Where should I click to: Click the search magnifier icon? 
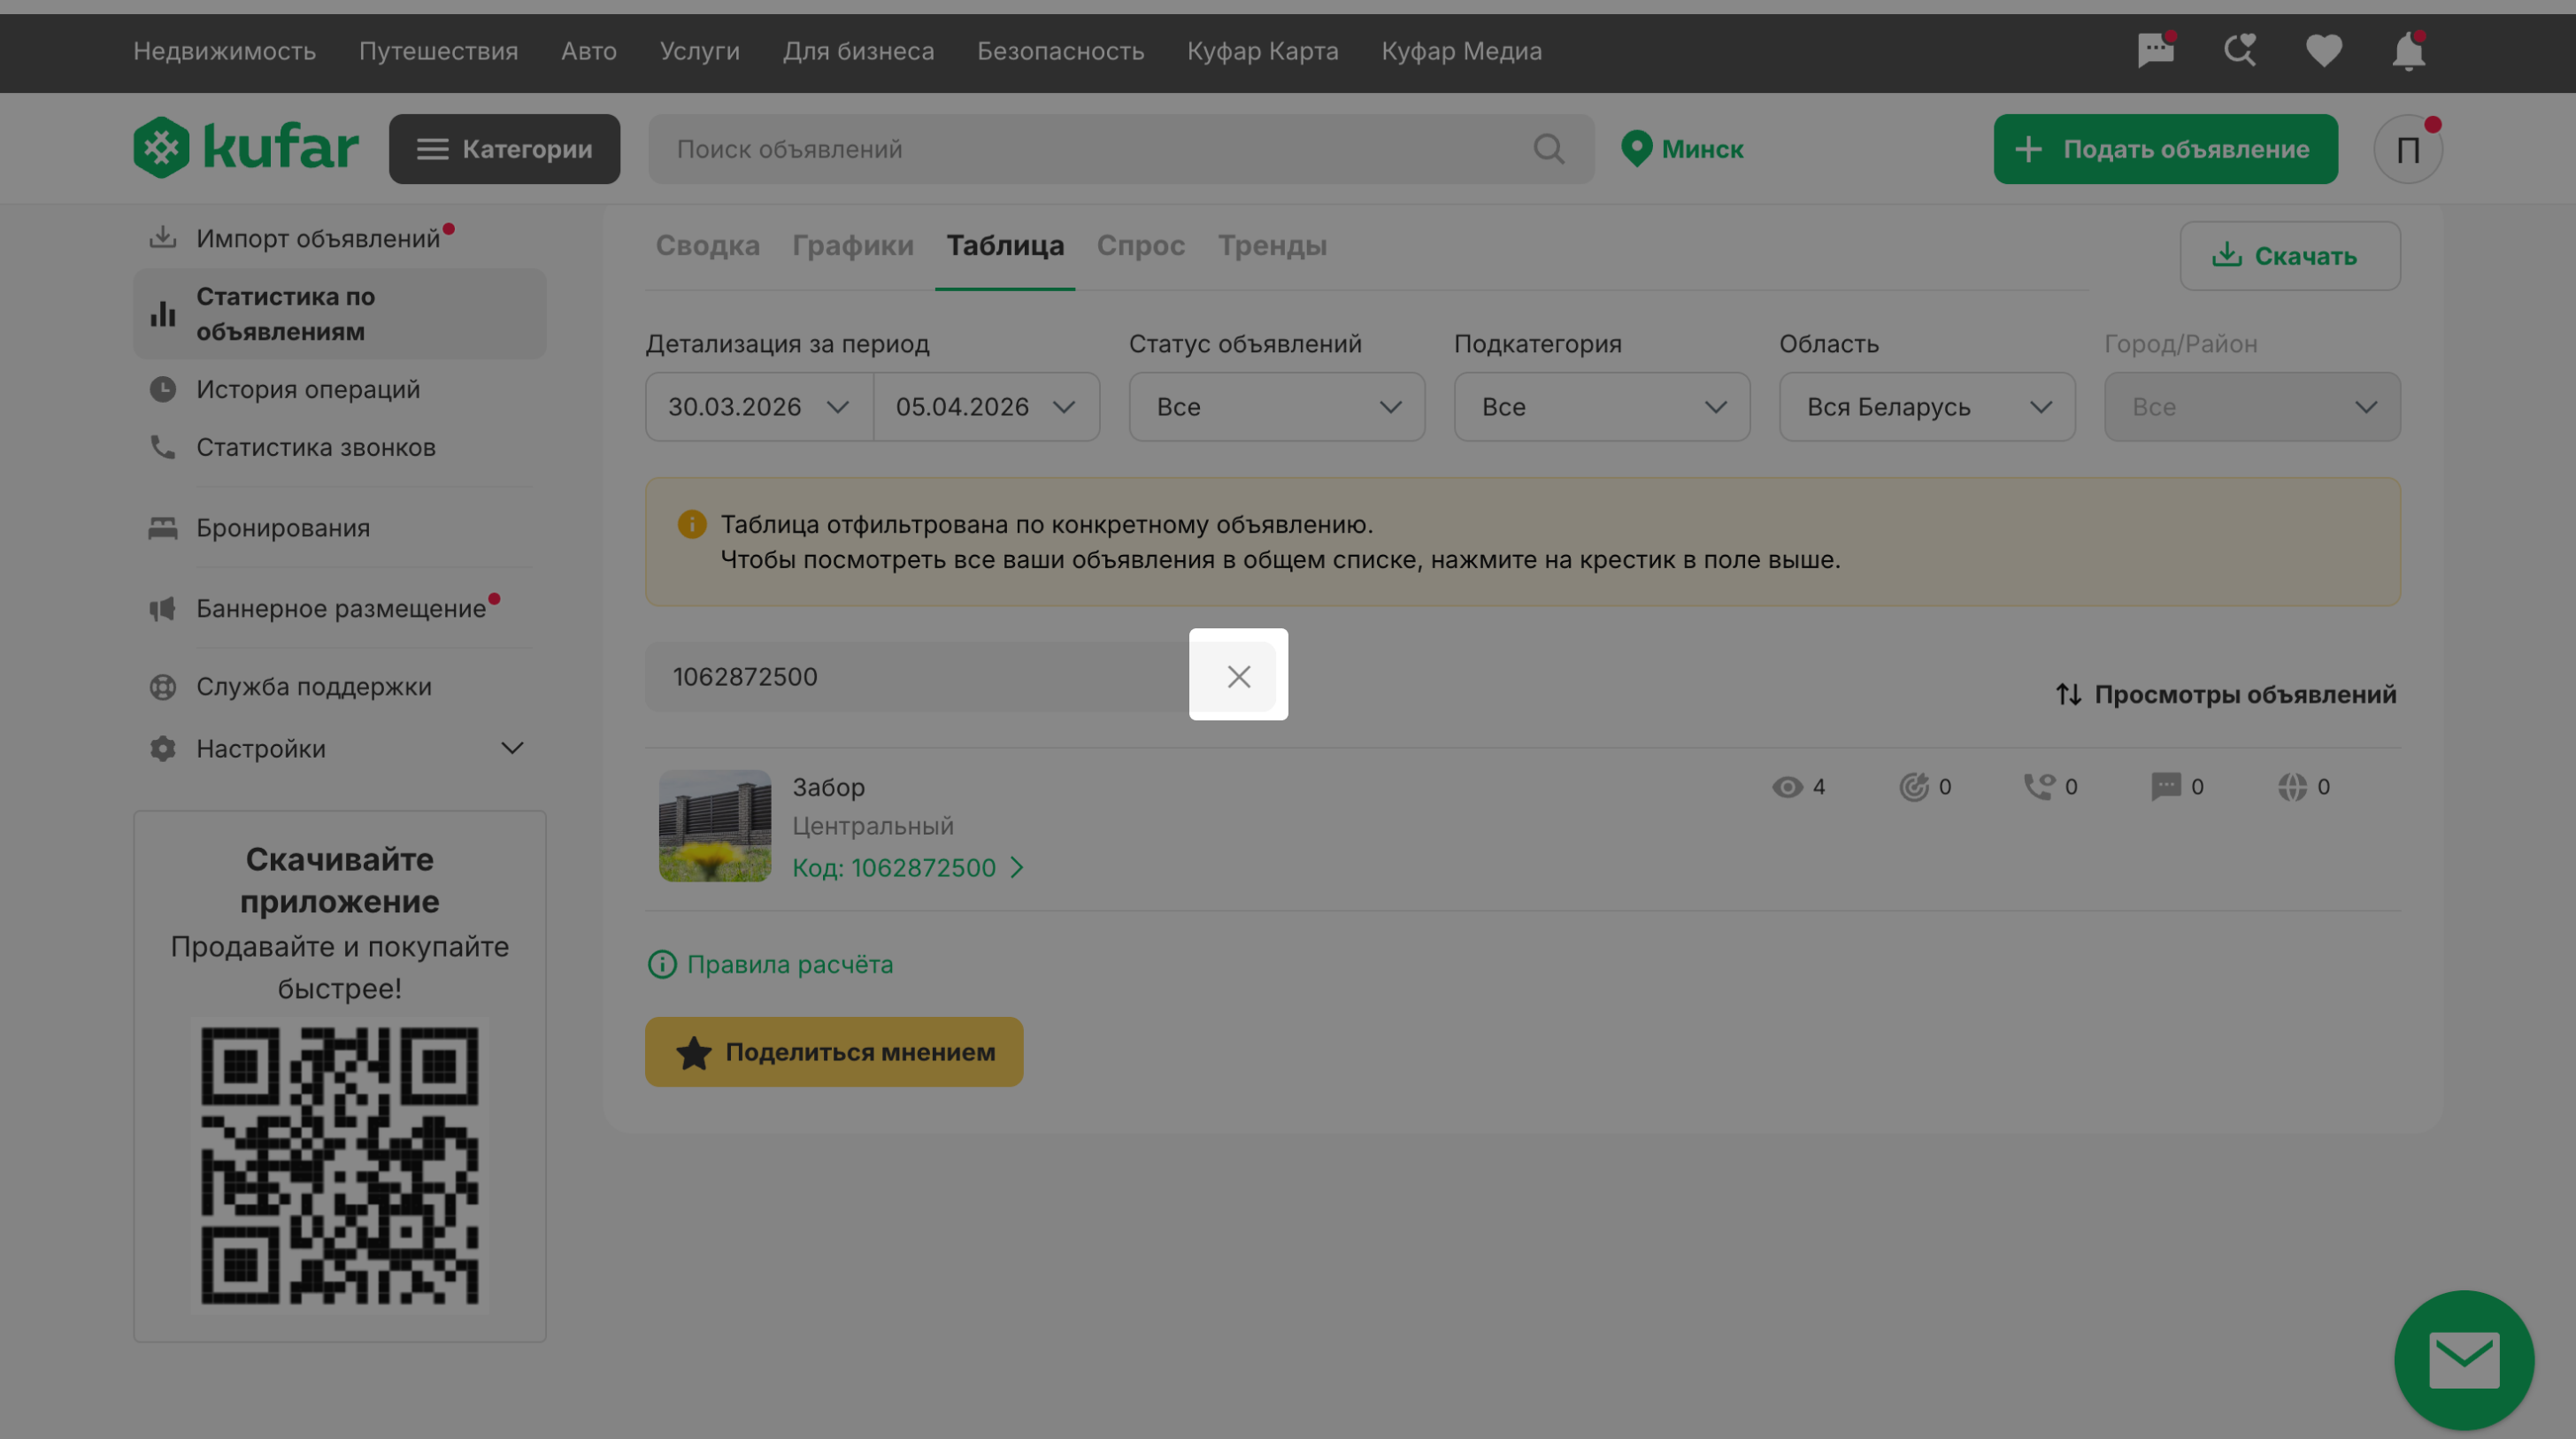click(x=1548, y=149)
